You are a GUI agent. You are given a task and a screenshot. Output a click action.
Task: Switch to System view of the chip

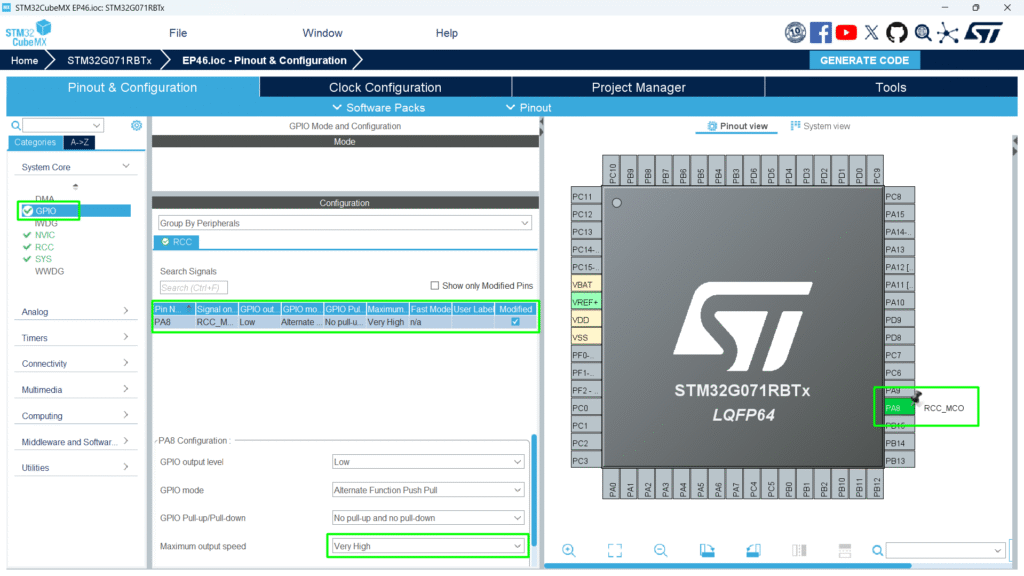point(820,126)
